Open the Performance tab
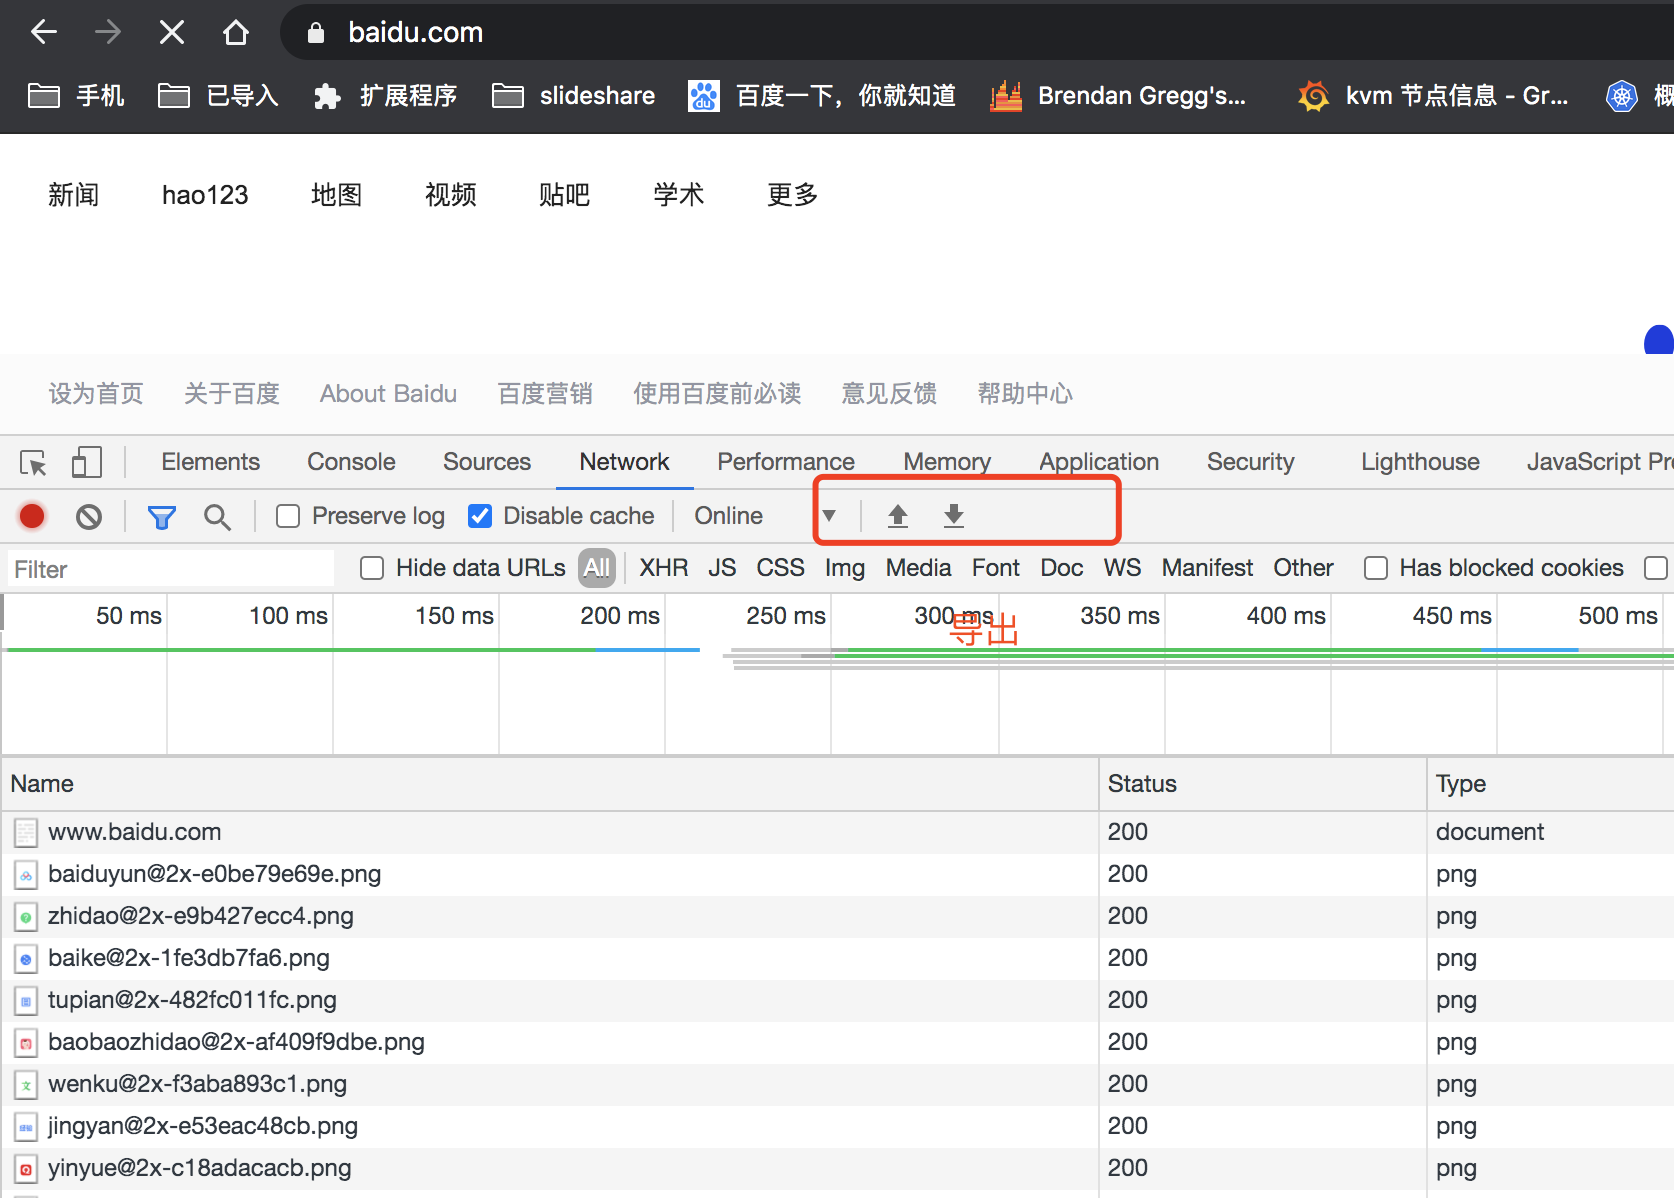The height and width of the screenshot is (1198, 1674). coord(786,462)
